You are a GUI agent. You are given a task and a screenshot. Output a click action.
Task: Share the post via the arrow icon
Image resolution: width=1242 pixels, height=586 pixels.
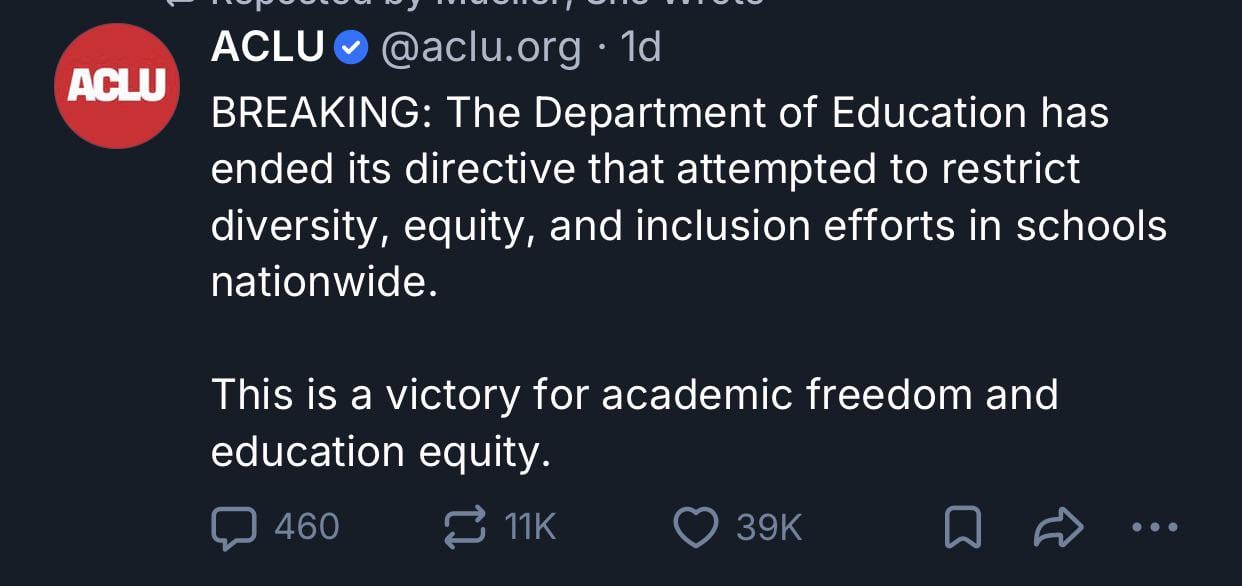1057,527
